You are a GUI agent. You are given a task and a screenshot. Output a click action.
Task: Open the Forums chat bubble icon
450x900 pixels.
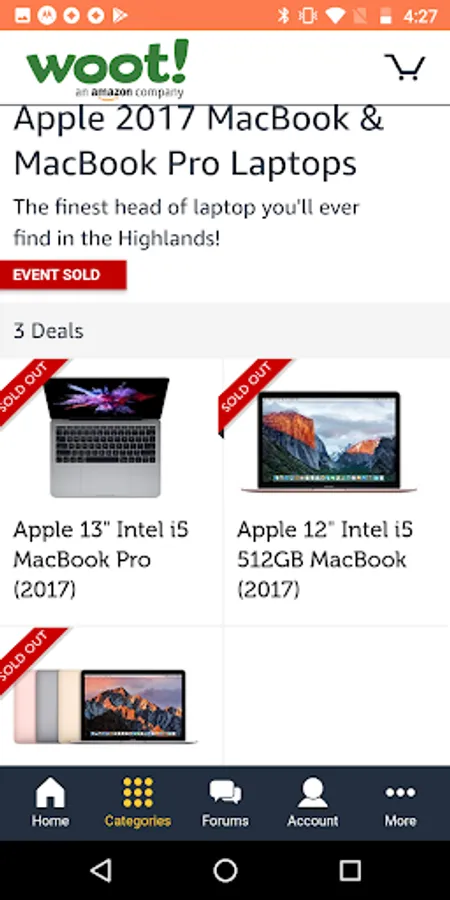click(x=225, y=793)
